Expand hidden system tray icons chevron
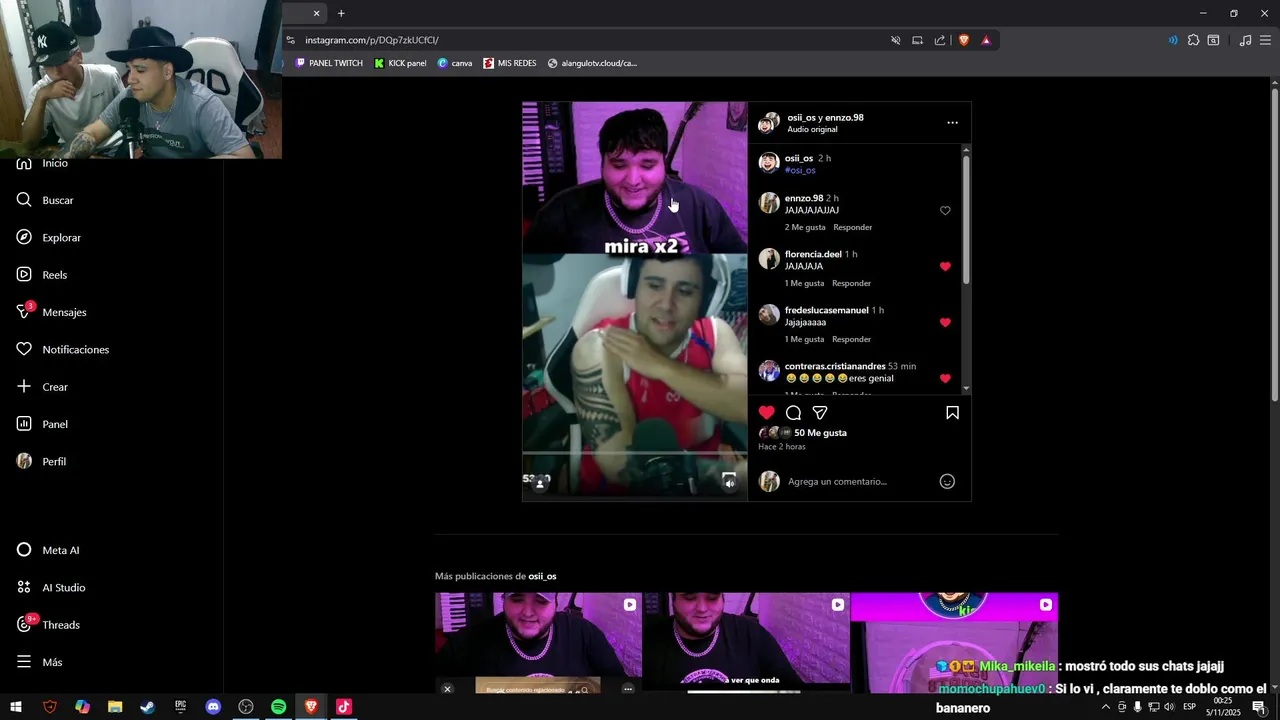Image resolution: width=1280 pixels, height=720 pixels. [1105, 707]
